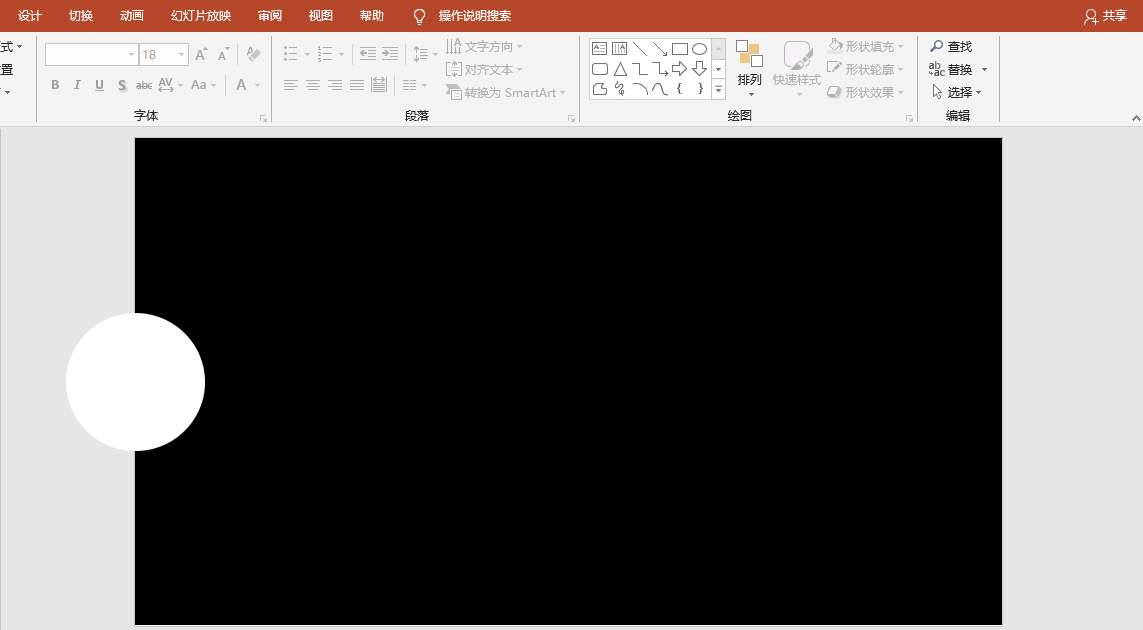Open the 幻灯片放映 tab
This screenshot has height=630, width=1143.
[201, 16]
